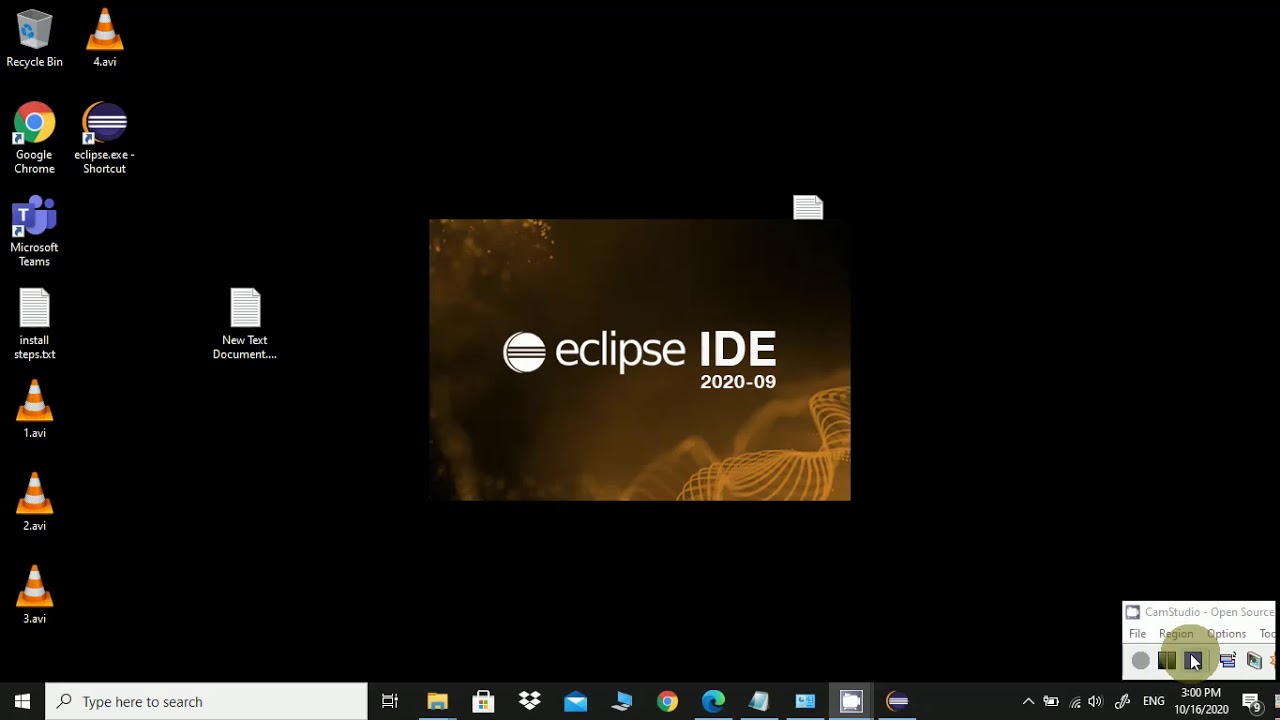Image resolution: width=1280 pixels, height=720 pixels.
Task: Click the pen workspace tray icon
Action: pos(1122,701)
